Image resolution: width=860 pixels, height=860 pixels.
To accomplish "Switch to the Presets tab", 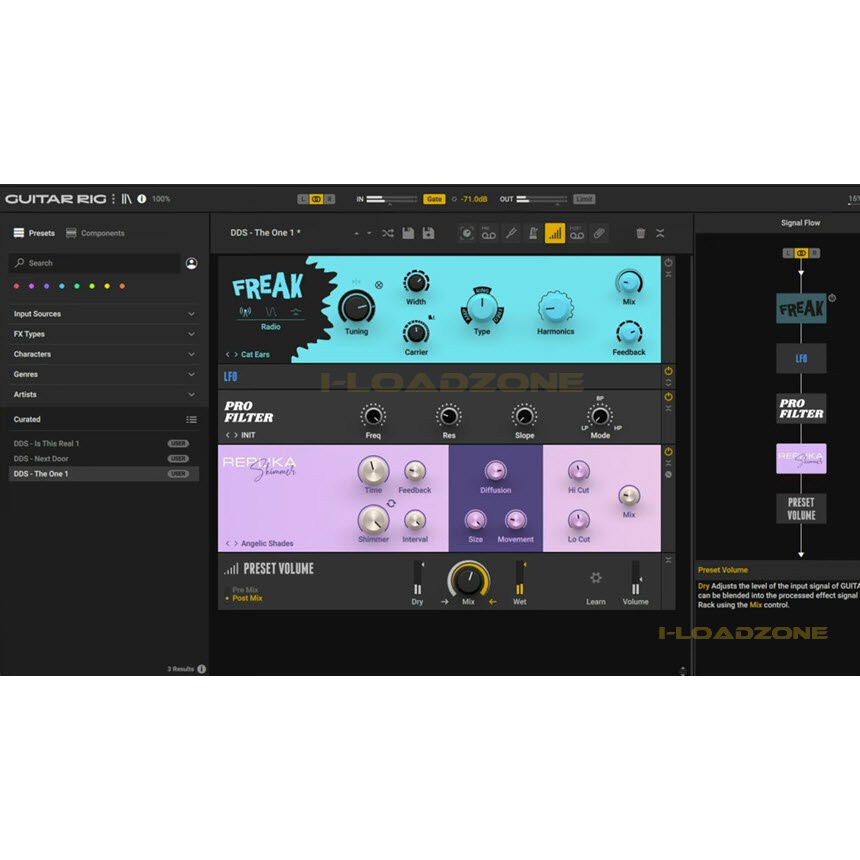I will click(x=35, y=233).
